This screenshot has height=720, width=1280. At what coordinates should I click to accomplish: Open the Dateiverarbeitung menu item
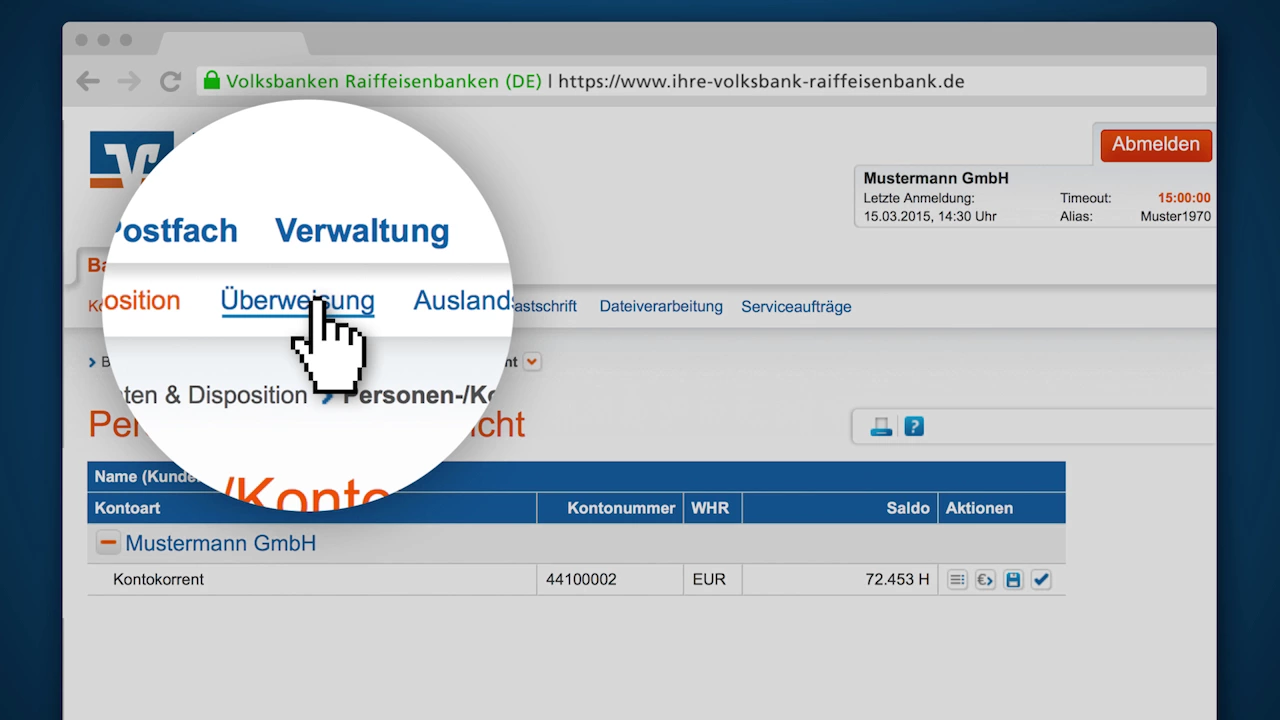click(x=661, y=307)
